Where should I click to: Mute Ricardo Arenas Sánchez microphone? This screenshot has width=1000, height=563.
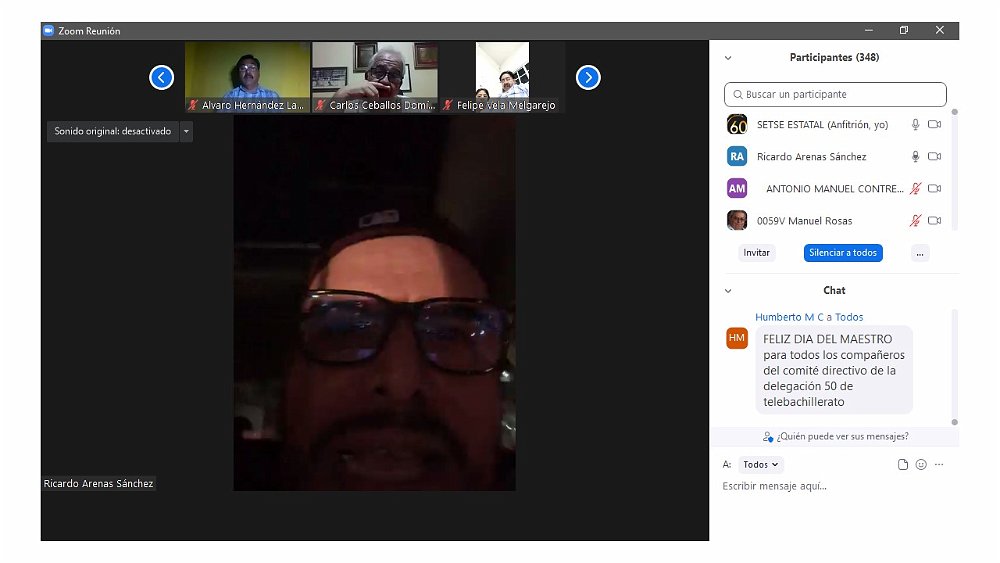tap(915, 157)
